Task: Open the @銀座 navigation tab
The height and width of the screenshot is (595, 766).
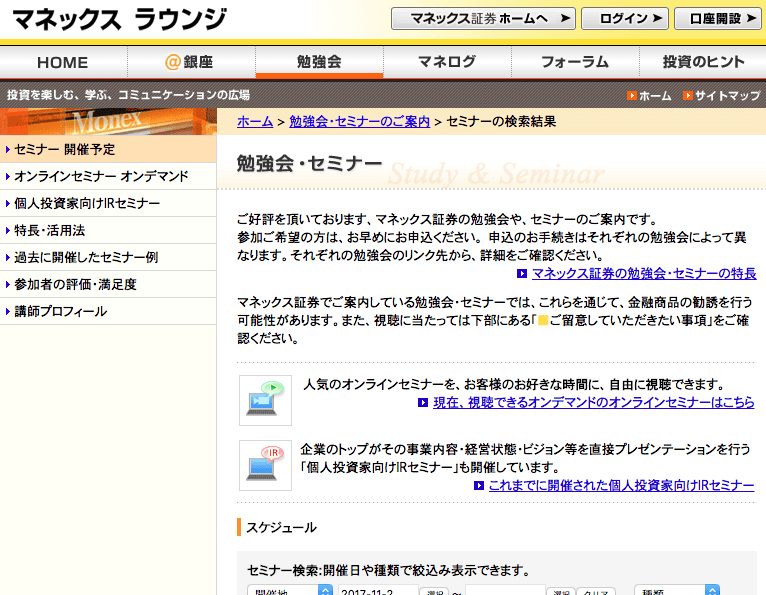Action: (x=190, y=62)
